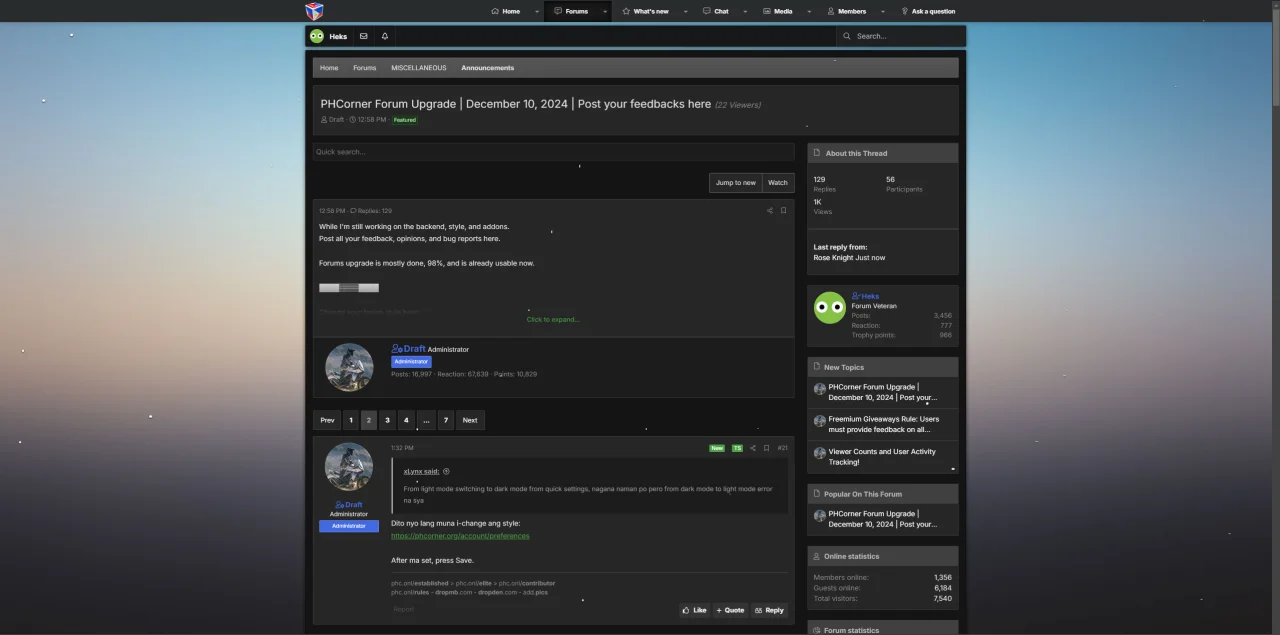The height and width of the screenshot is (635, 1280).
Task: Click the TS badge on post #21
Action: 737,448
